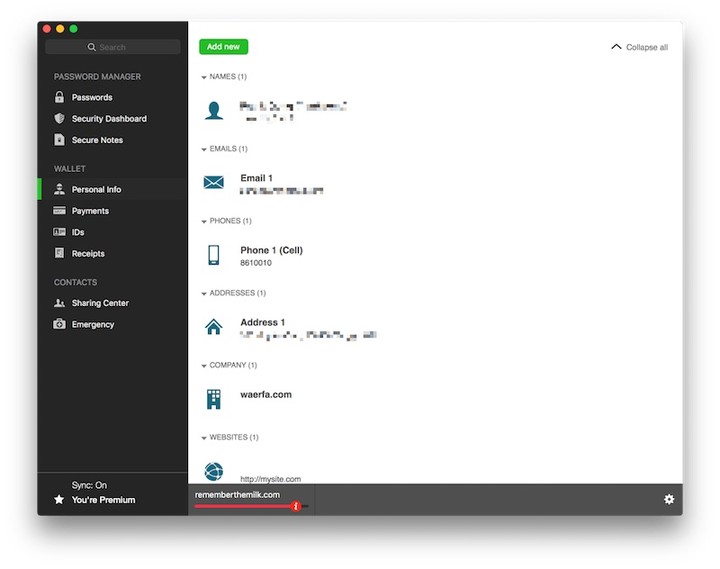
Task: Click the Search field
Action: coord(112,47)
